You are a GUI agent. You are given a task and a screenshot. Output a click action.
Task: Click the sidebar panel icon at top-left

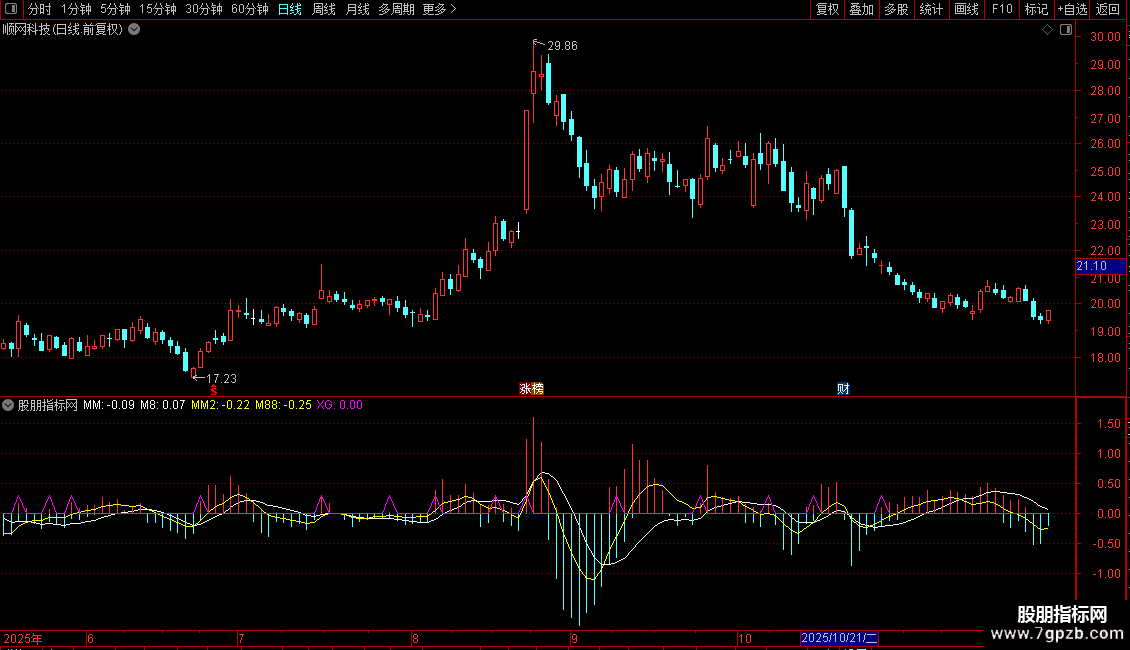11,9
